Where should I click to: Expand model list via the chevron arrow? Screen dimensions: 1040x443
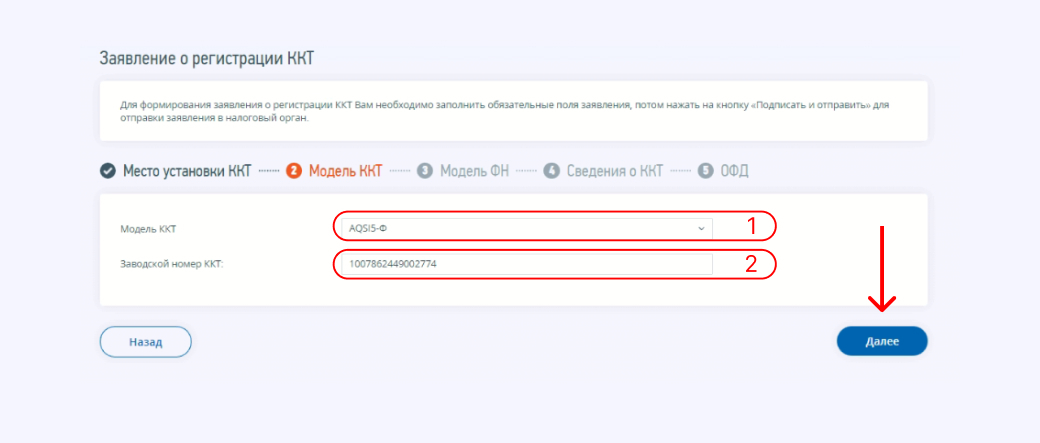tap(700, 228)
